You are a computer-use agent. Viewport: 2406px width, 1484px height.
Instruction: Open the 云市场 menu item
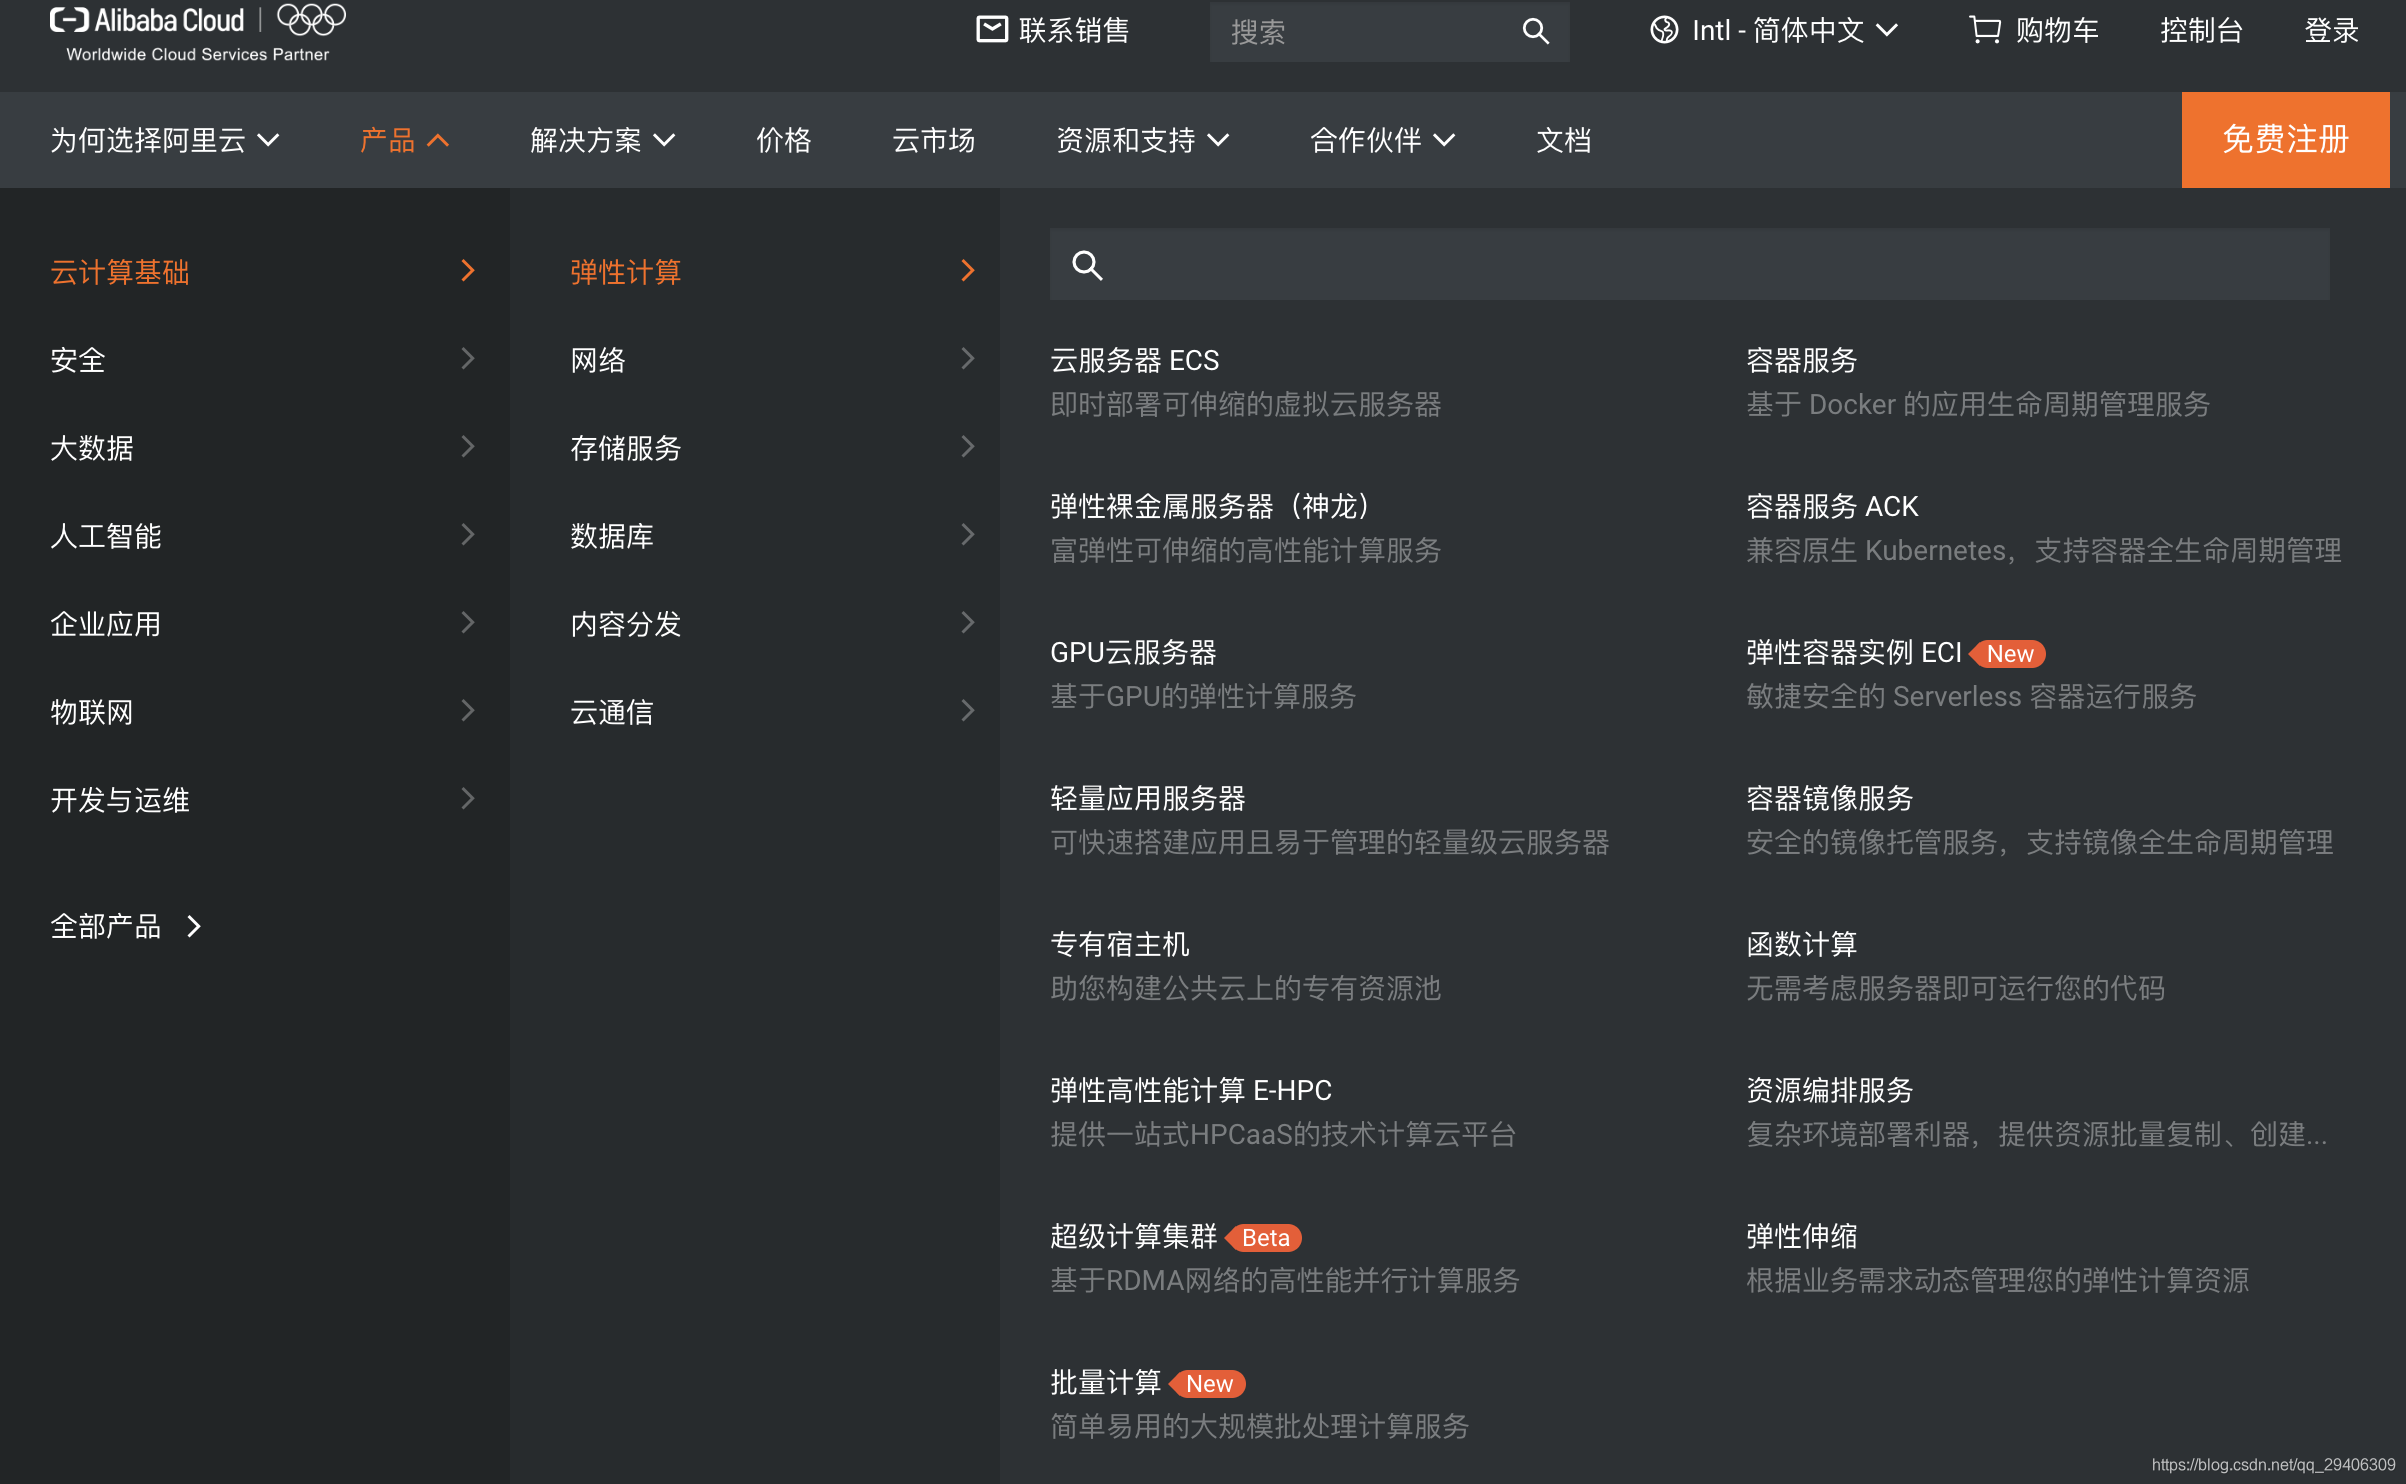934,140
